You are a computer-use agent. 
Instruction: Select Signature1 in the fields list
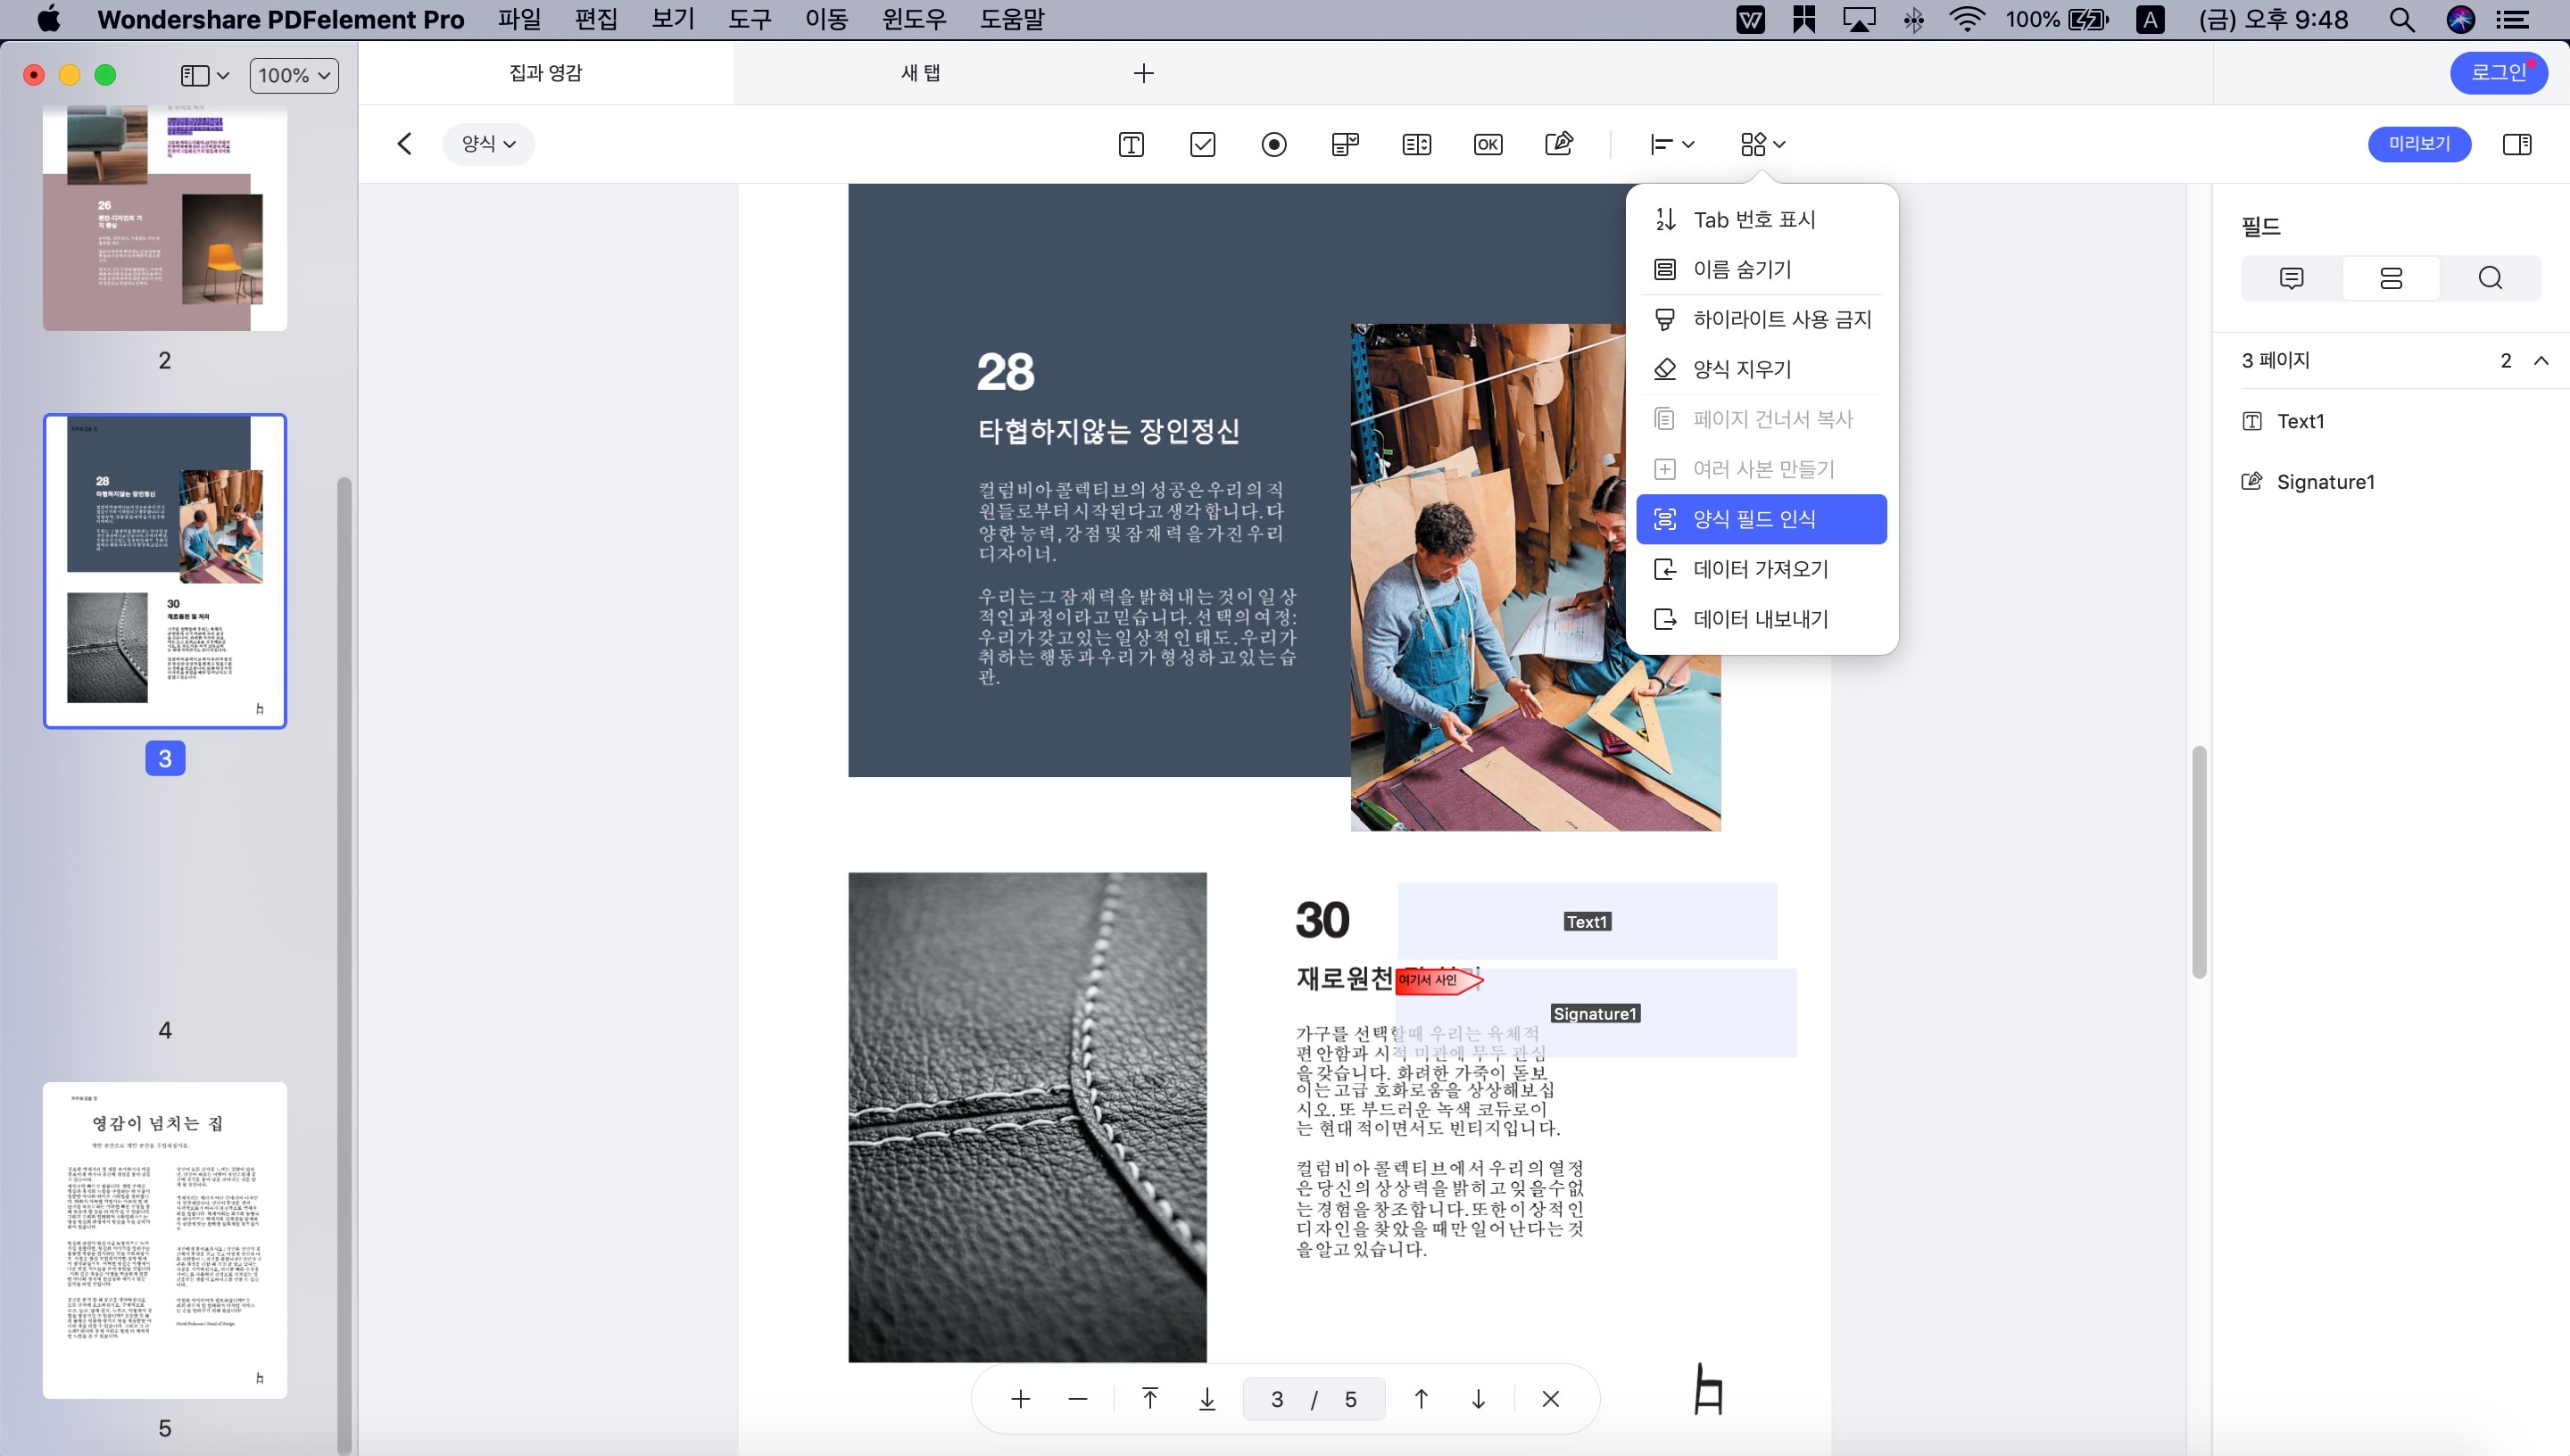click(2390, 482)
